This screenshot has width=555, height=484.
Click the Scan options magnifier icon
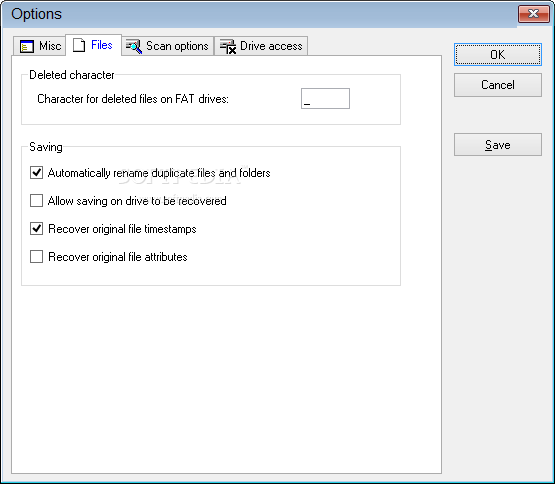pyautogui.click(x=134, y=46)
